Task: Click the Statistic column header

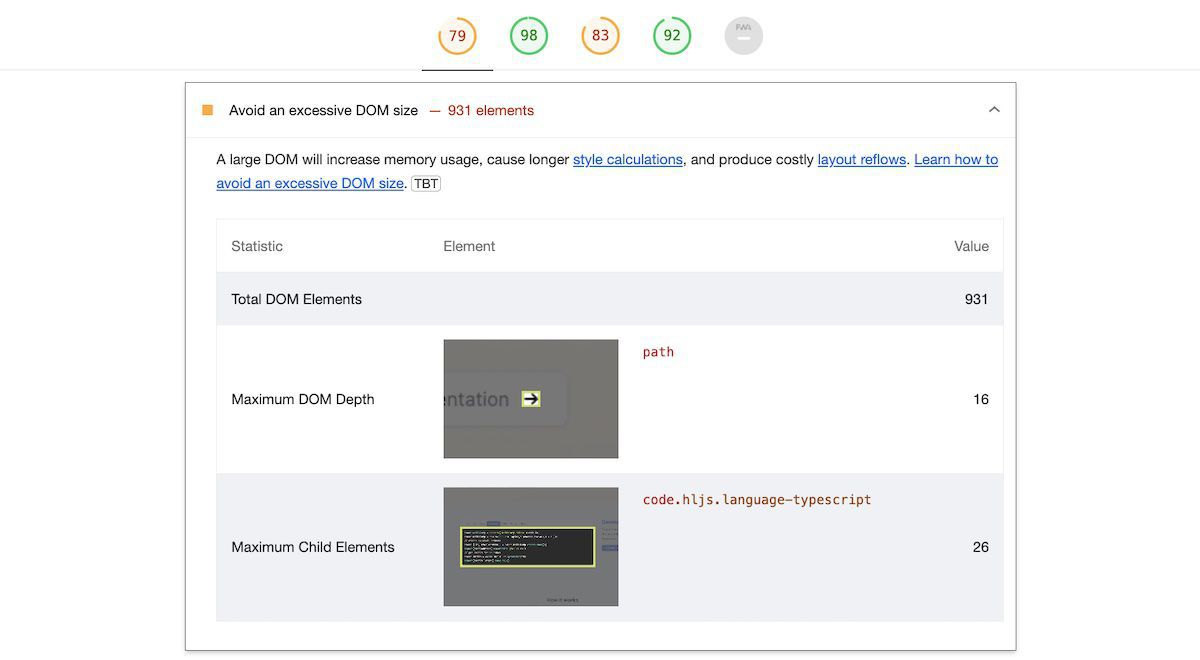Action: (x=257, y=246)
